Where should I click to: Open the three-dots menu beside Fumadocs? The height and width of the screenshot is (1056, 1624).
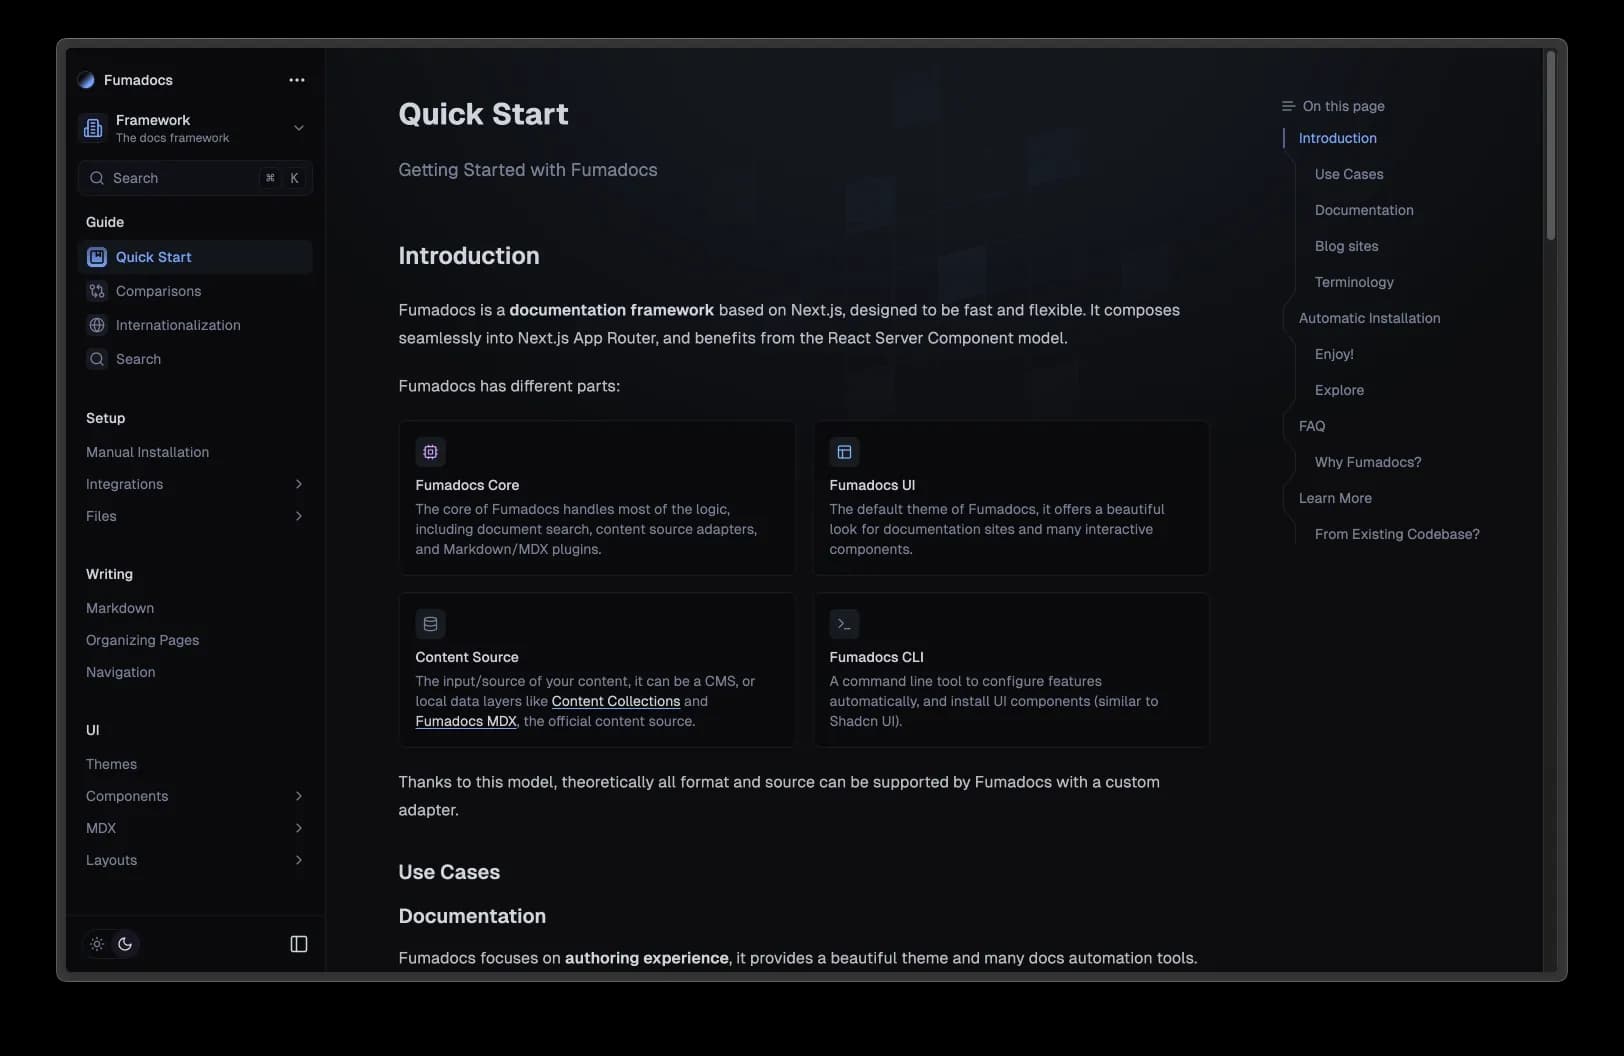point(297,80)
